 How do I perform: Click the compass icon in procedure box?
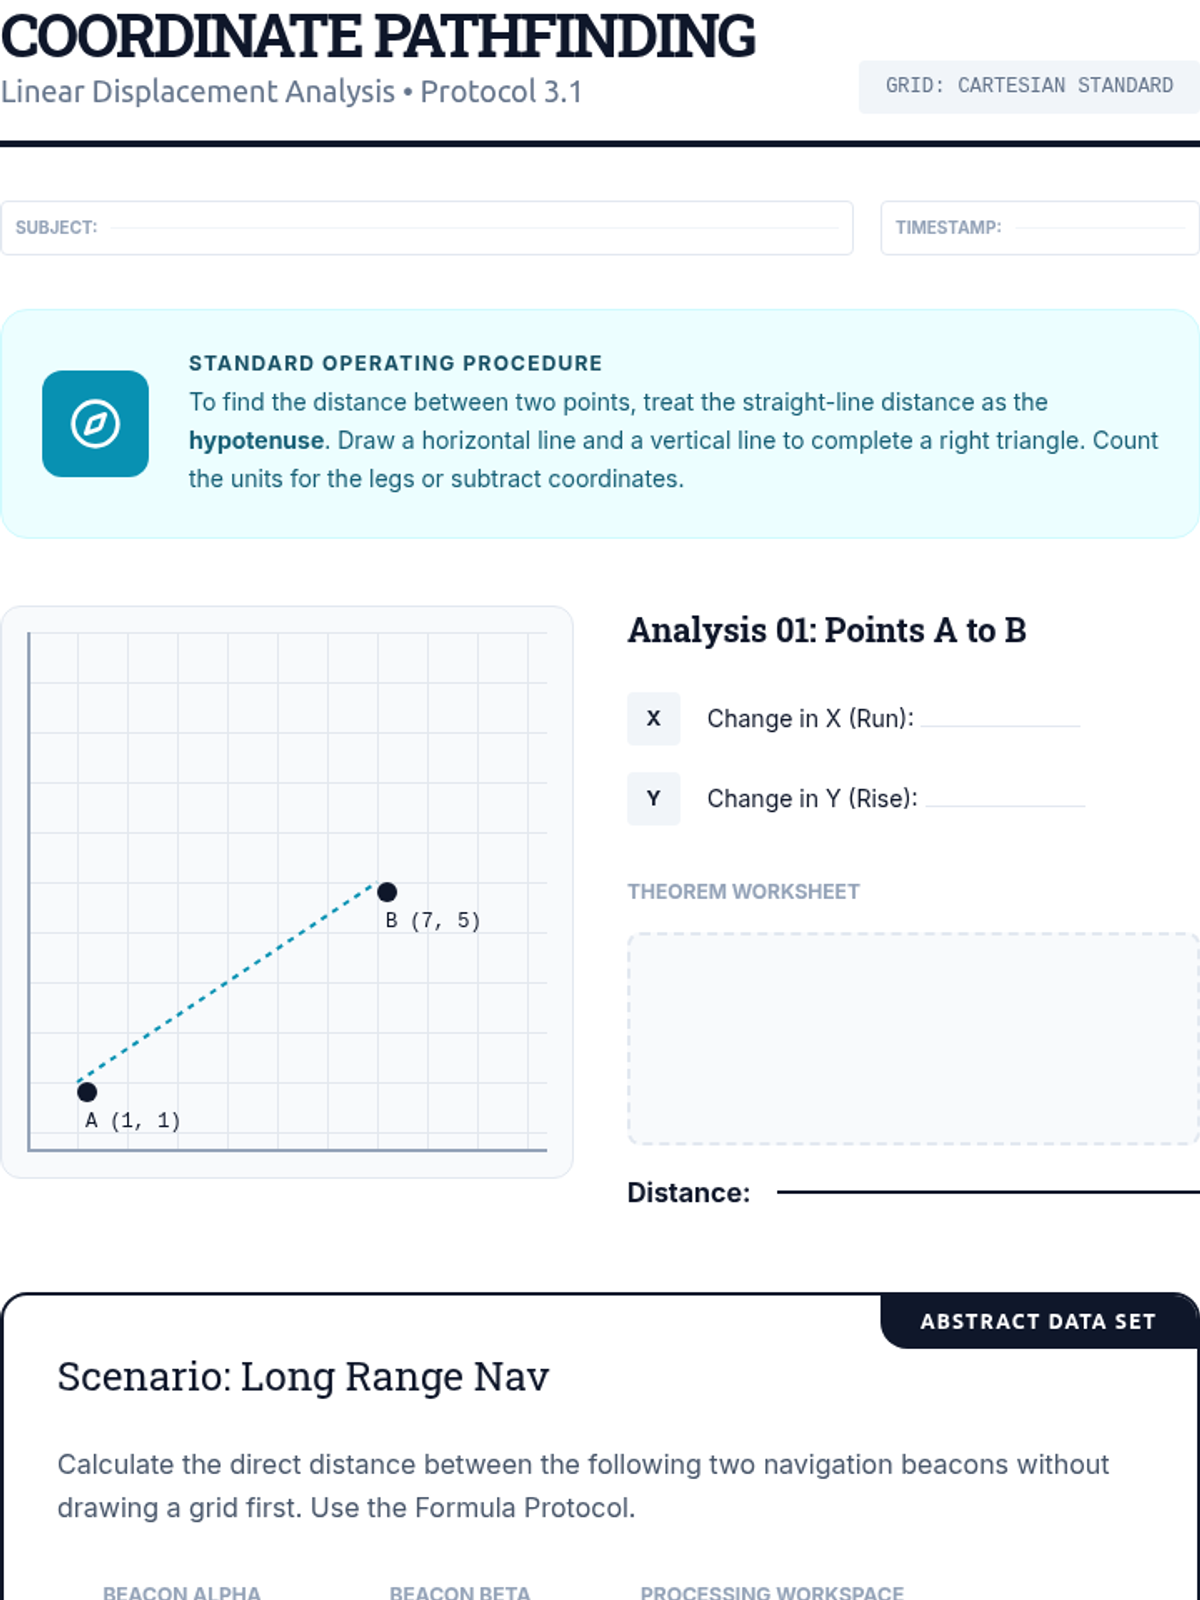coord(95,424)
